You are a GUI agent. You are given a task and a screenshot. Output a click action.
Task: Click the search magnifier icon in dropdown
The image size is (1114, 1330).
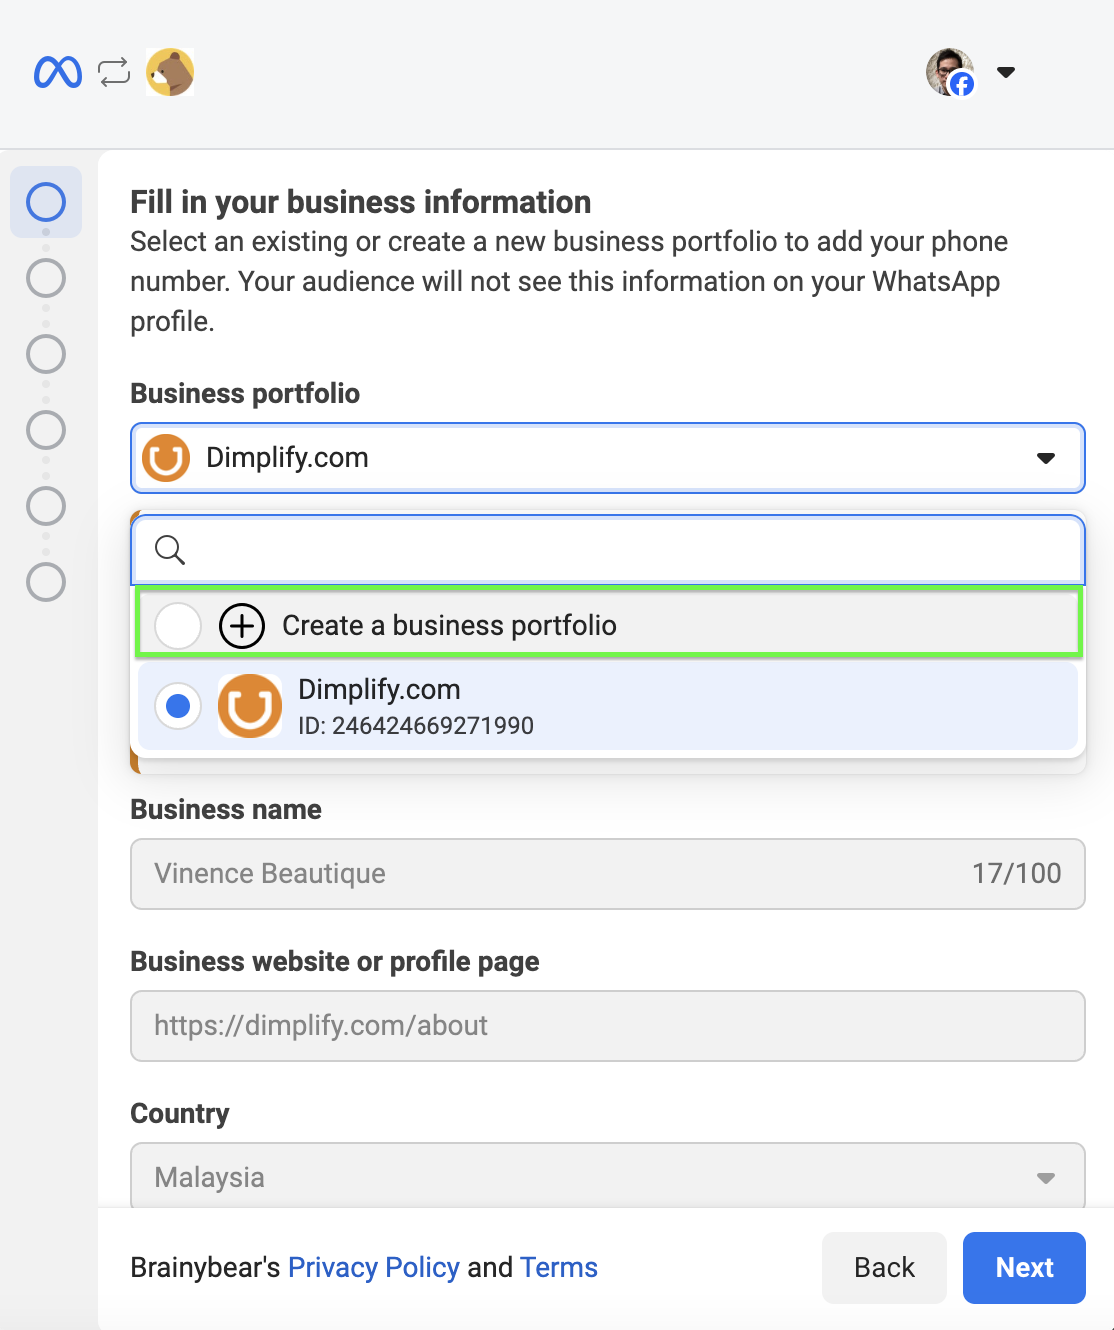click(170, 549)
